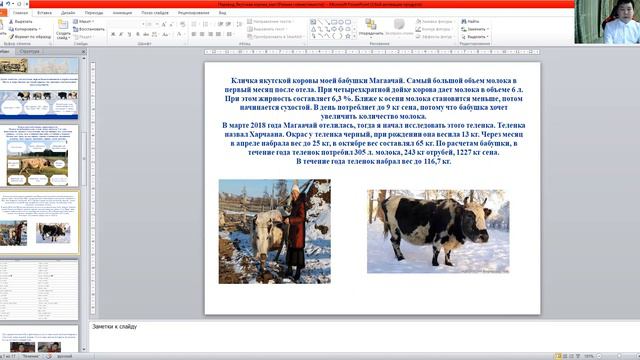The image size is (640, 360).
Task: Select the star shape in shapes gallery
Action: 348,36
